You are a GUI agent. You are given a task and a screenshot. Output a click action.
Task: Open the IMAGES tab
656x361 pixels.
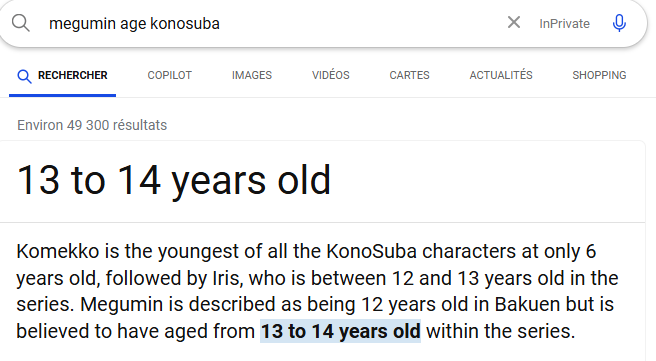tap(252, 75)
